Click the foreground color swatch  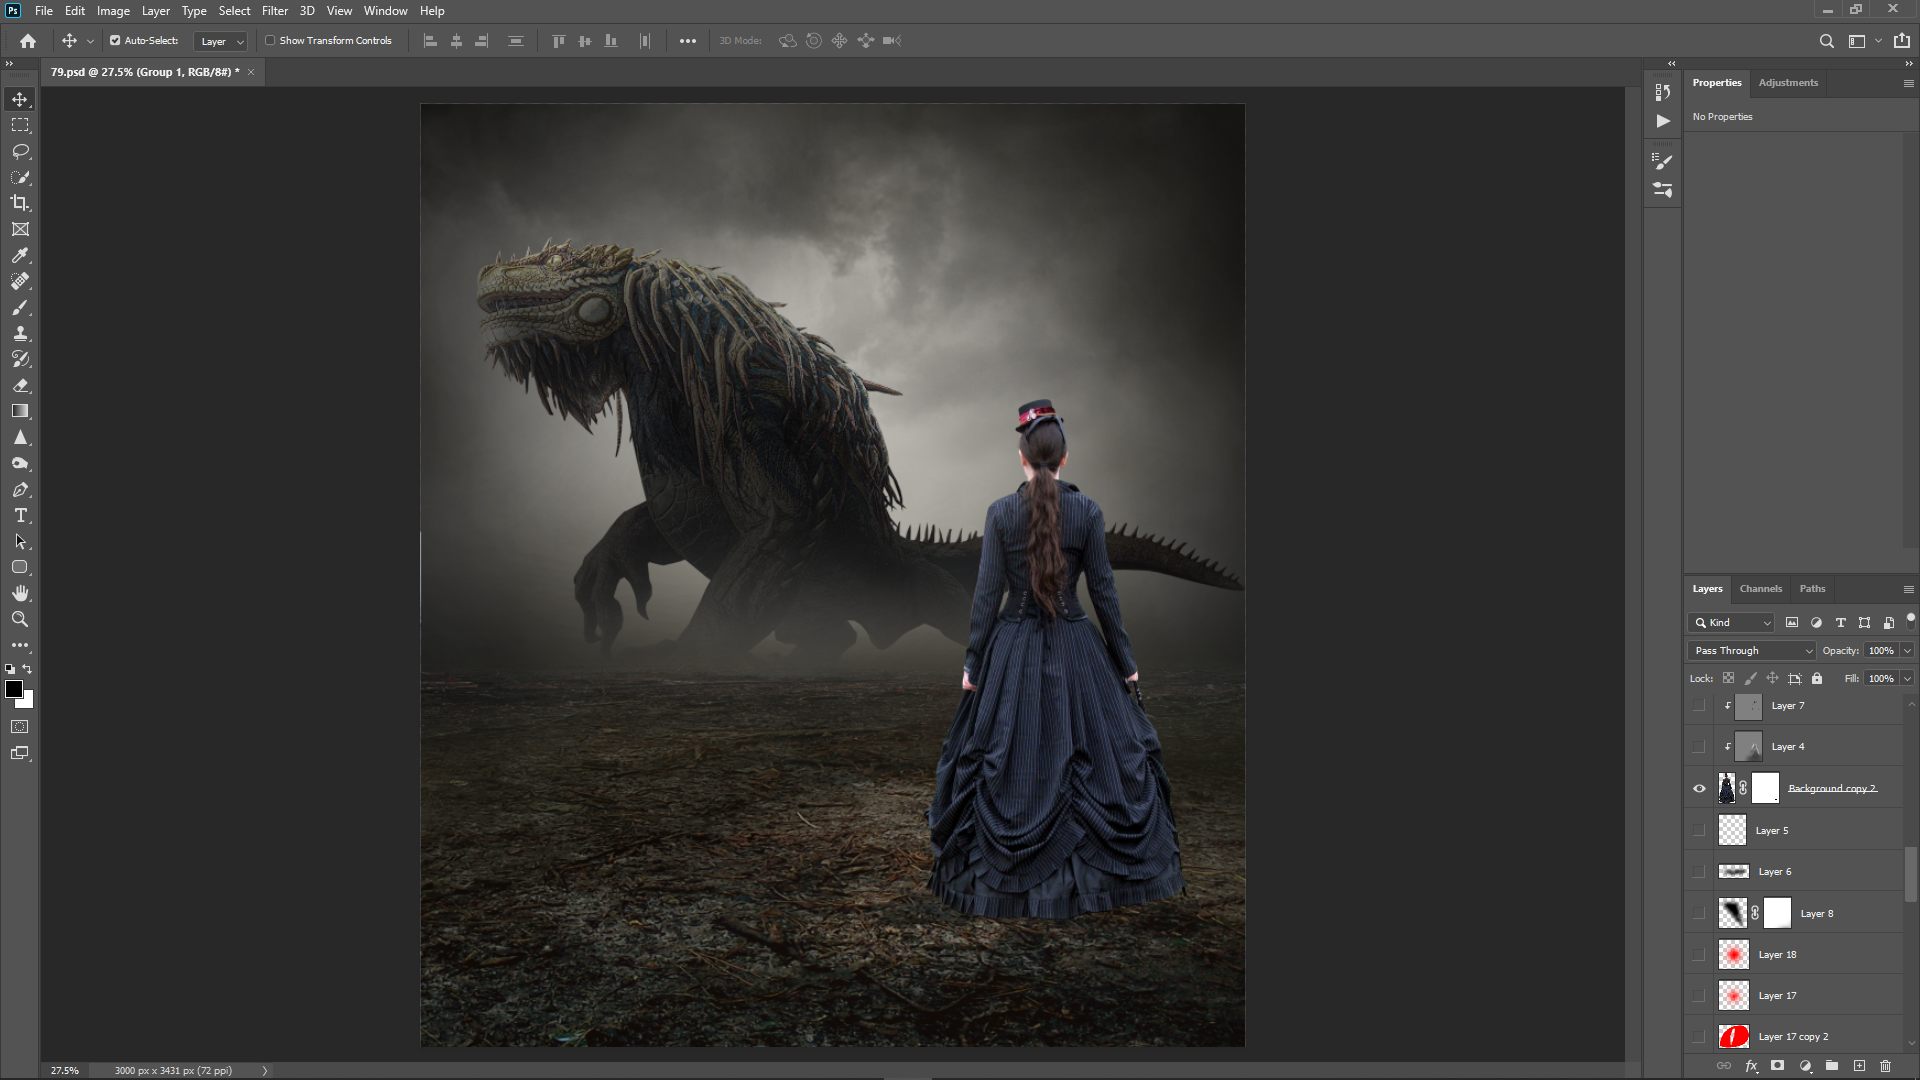coord(14,689)
